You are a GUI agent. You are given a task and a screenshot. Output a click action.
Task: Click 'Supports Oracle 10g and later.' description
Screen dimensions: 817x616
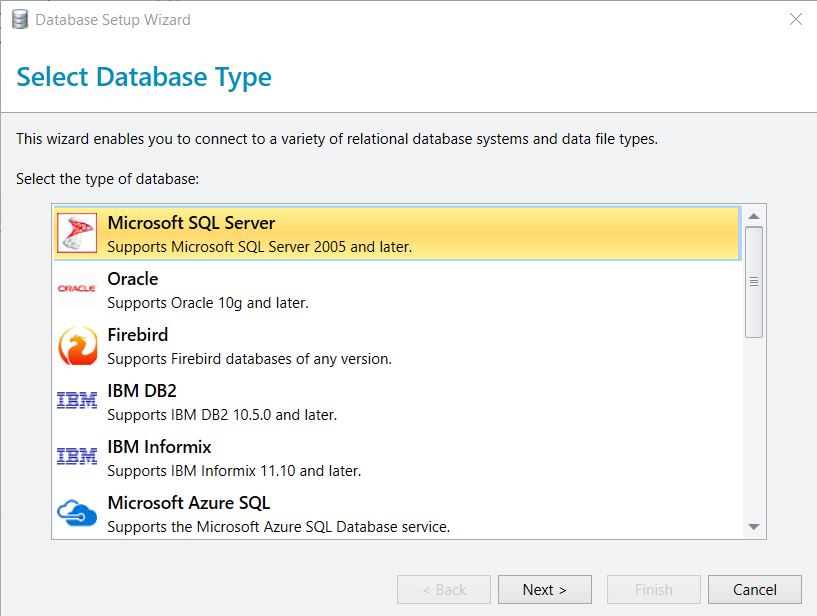coord(208,303)
